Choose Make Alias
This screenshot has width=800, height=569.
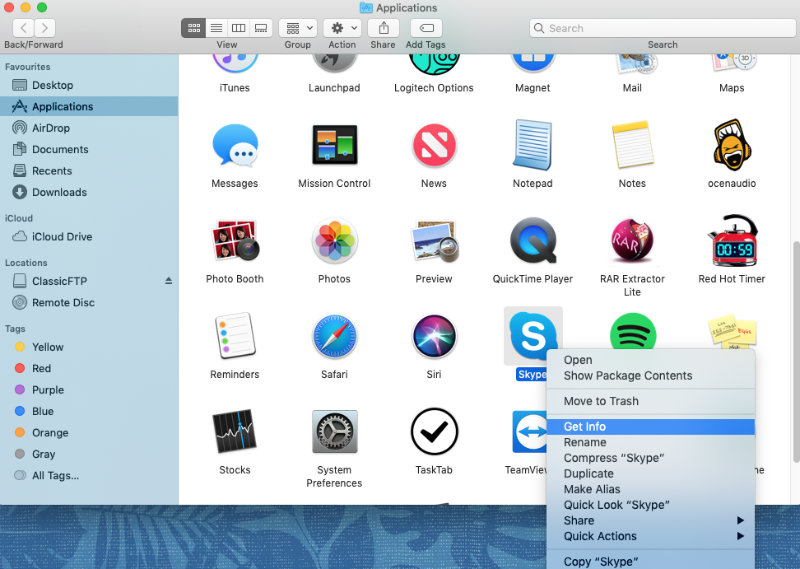(651, 489)
